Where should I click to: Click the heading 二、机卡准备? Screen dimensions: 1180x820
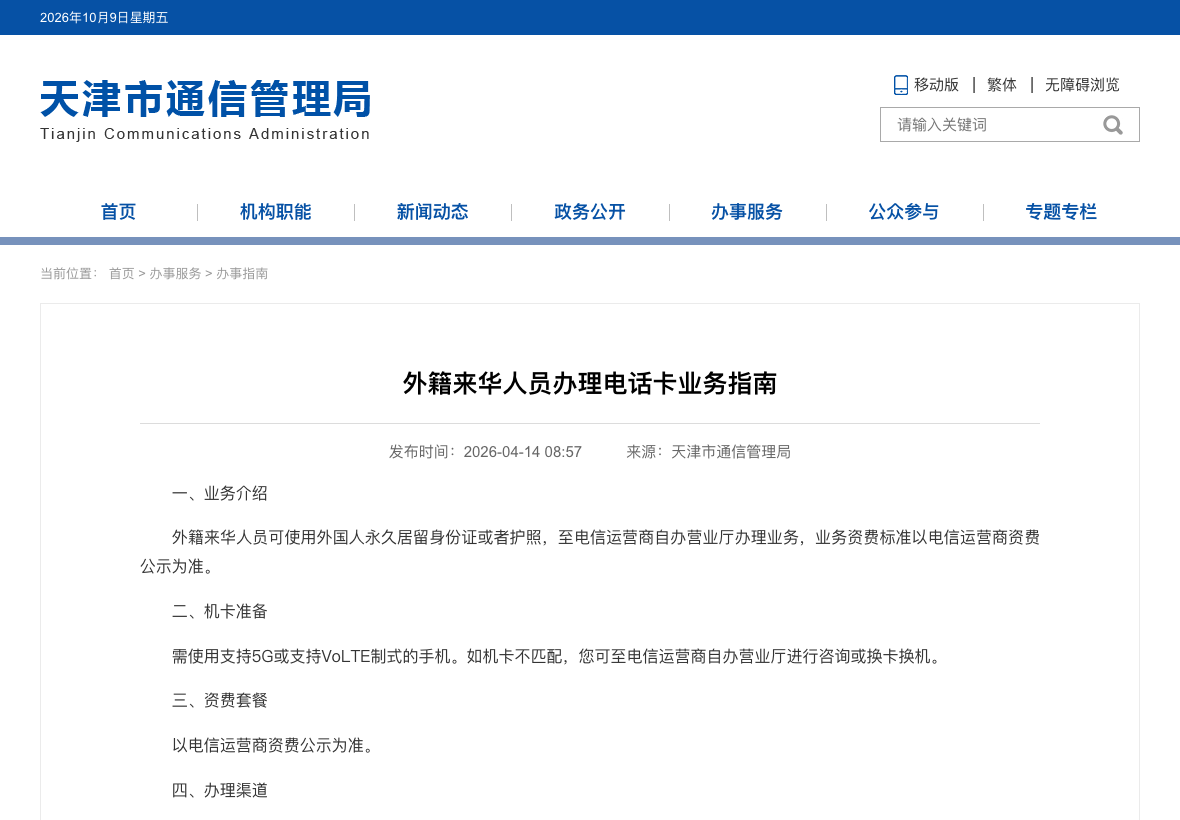point(220,612)
